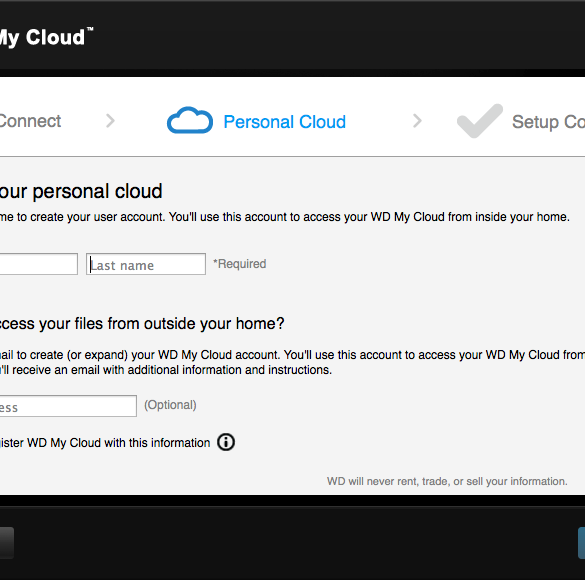Click the chevron arrow after the Connect step
Viewport: 585px width, 580px height.
[110, 120]
